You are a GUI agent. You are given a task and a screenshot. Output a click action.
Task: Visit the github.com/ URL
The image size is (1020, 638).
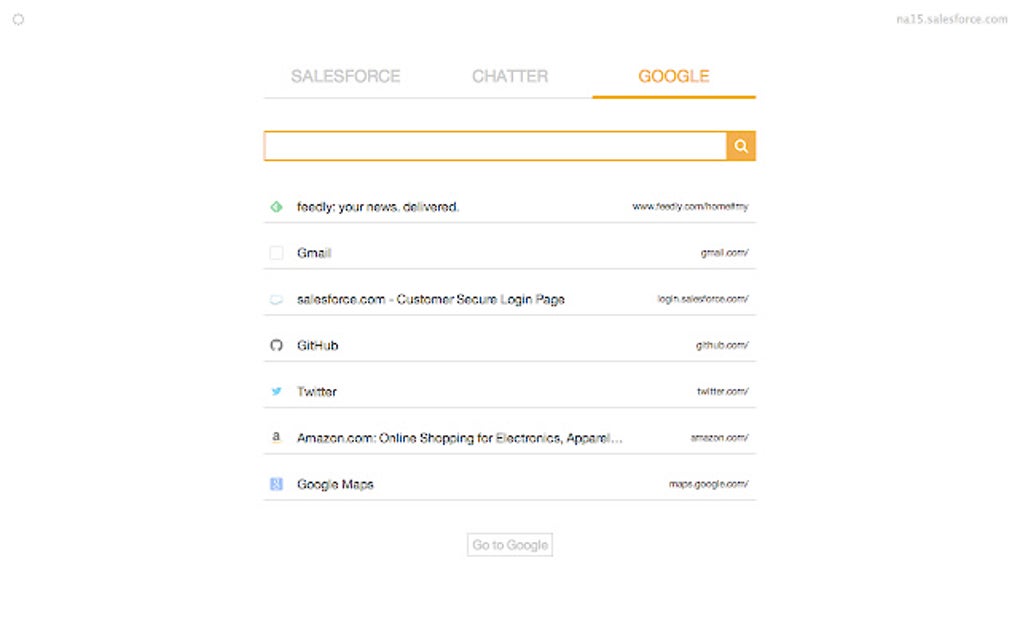click(x=722, y=345)
